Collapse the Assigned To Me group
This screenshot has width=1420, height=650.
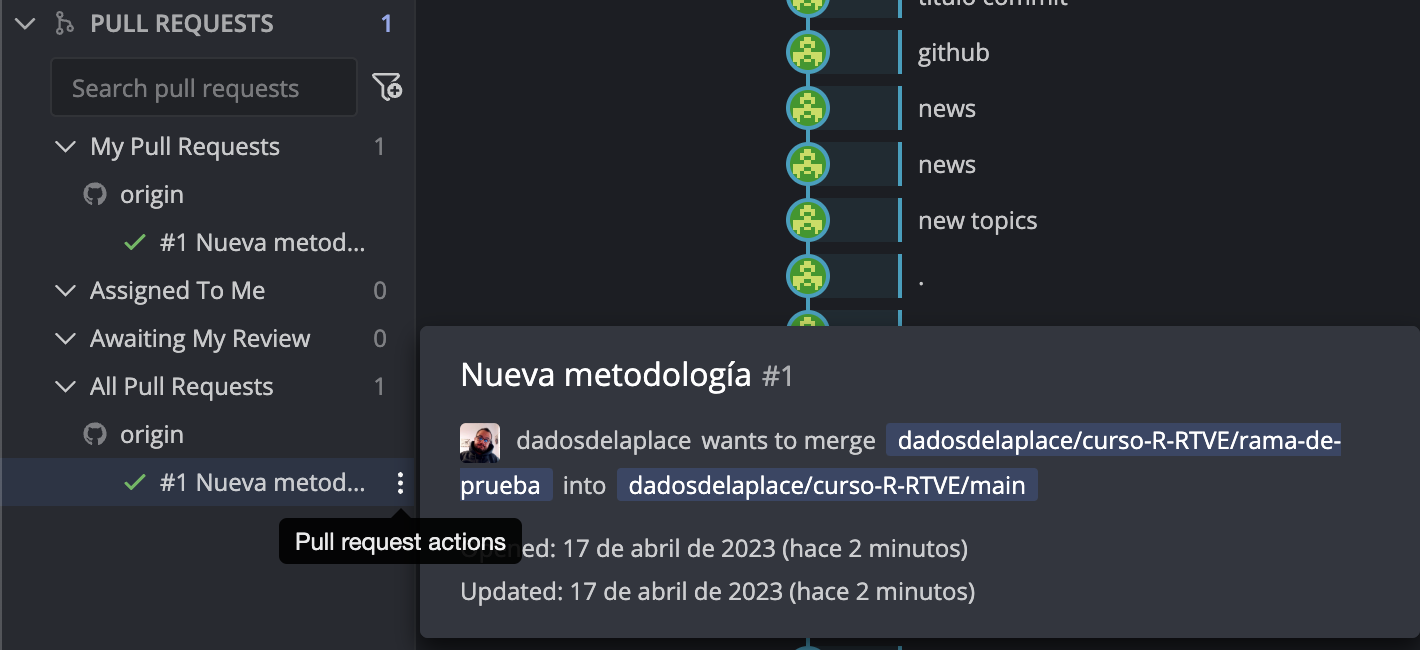(x=66, y=291)
